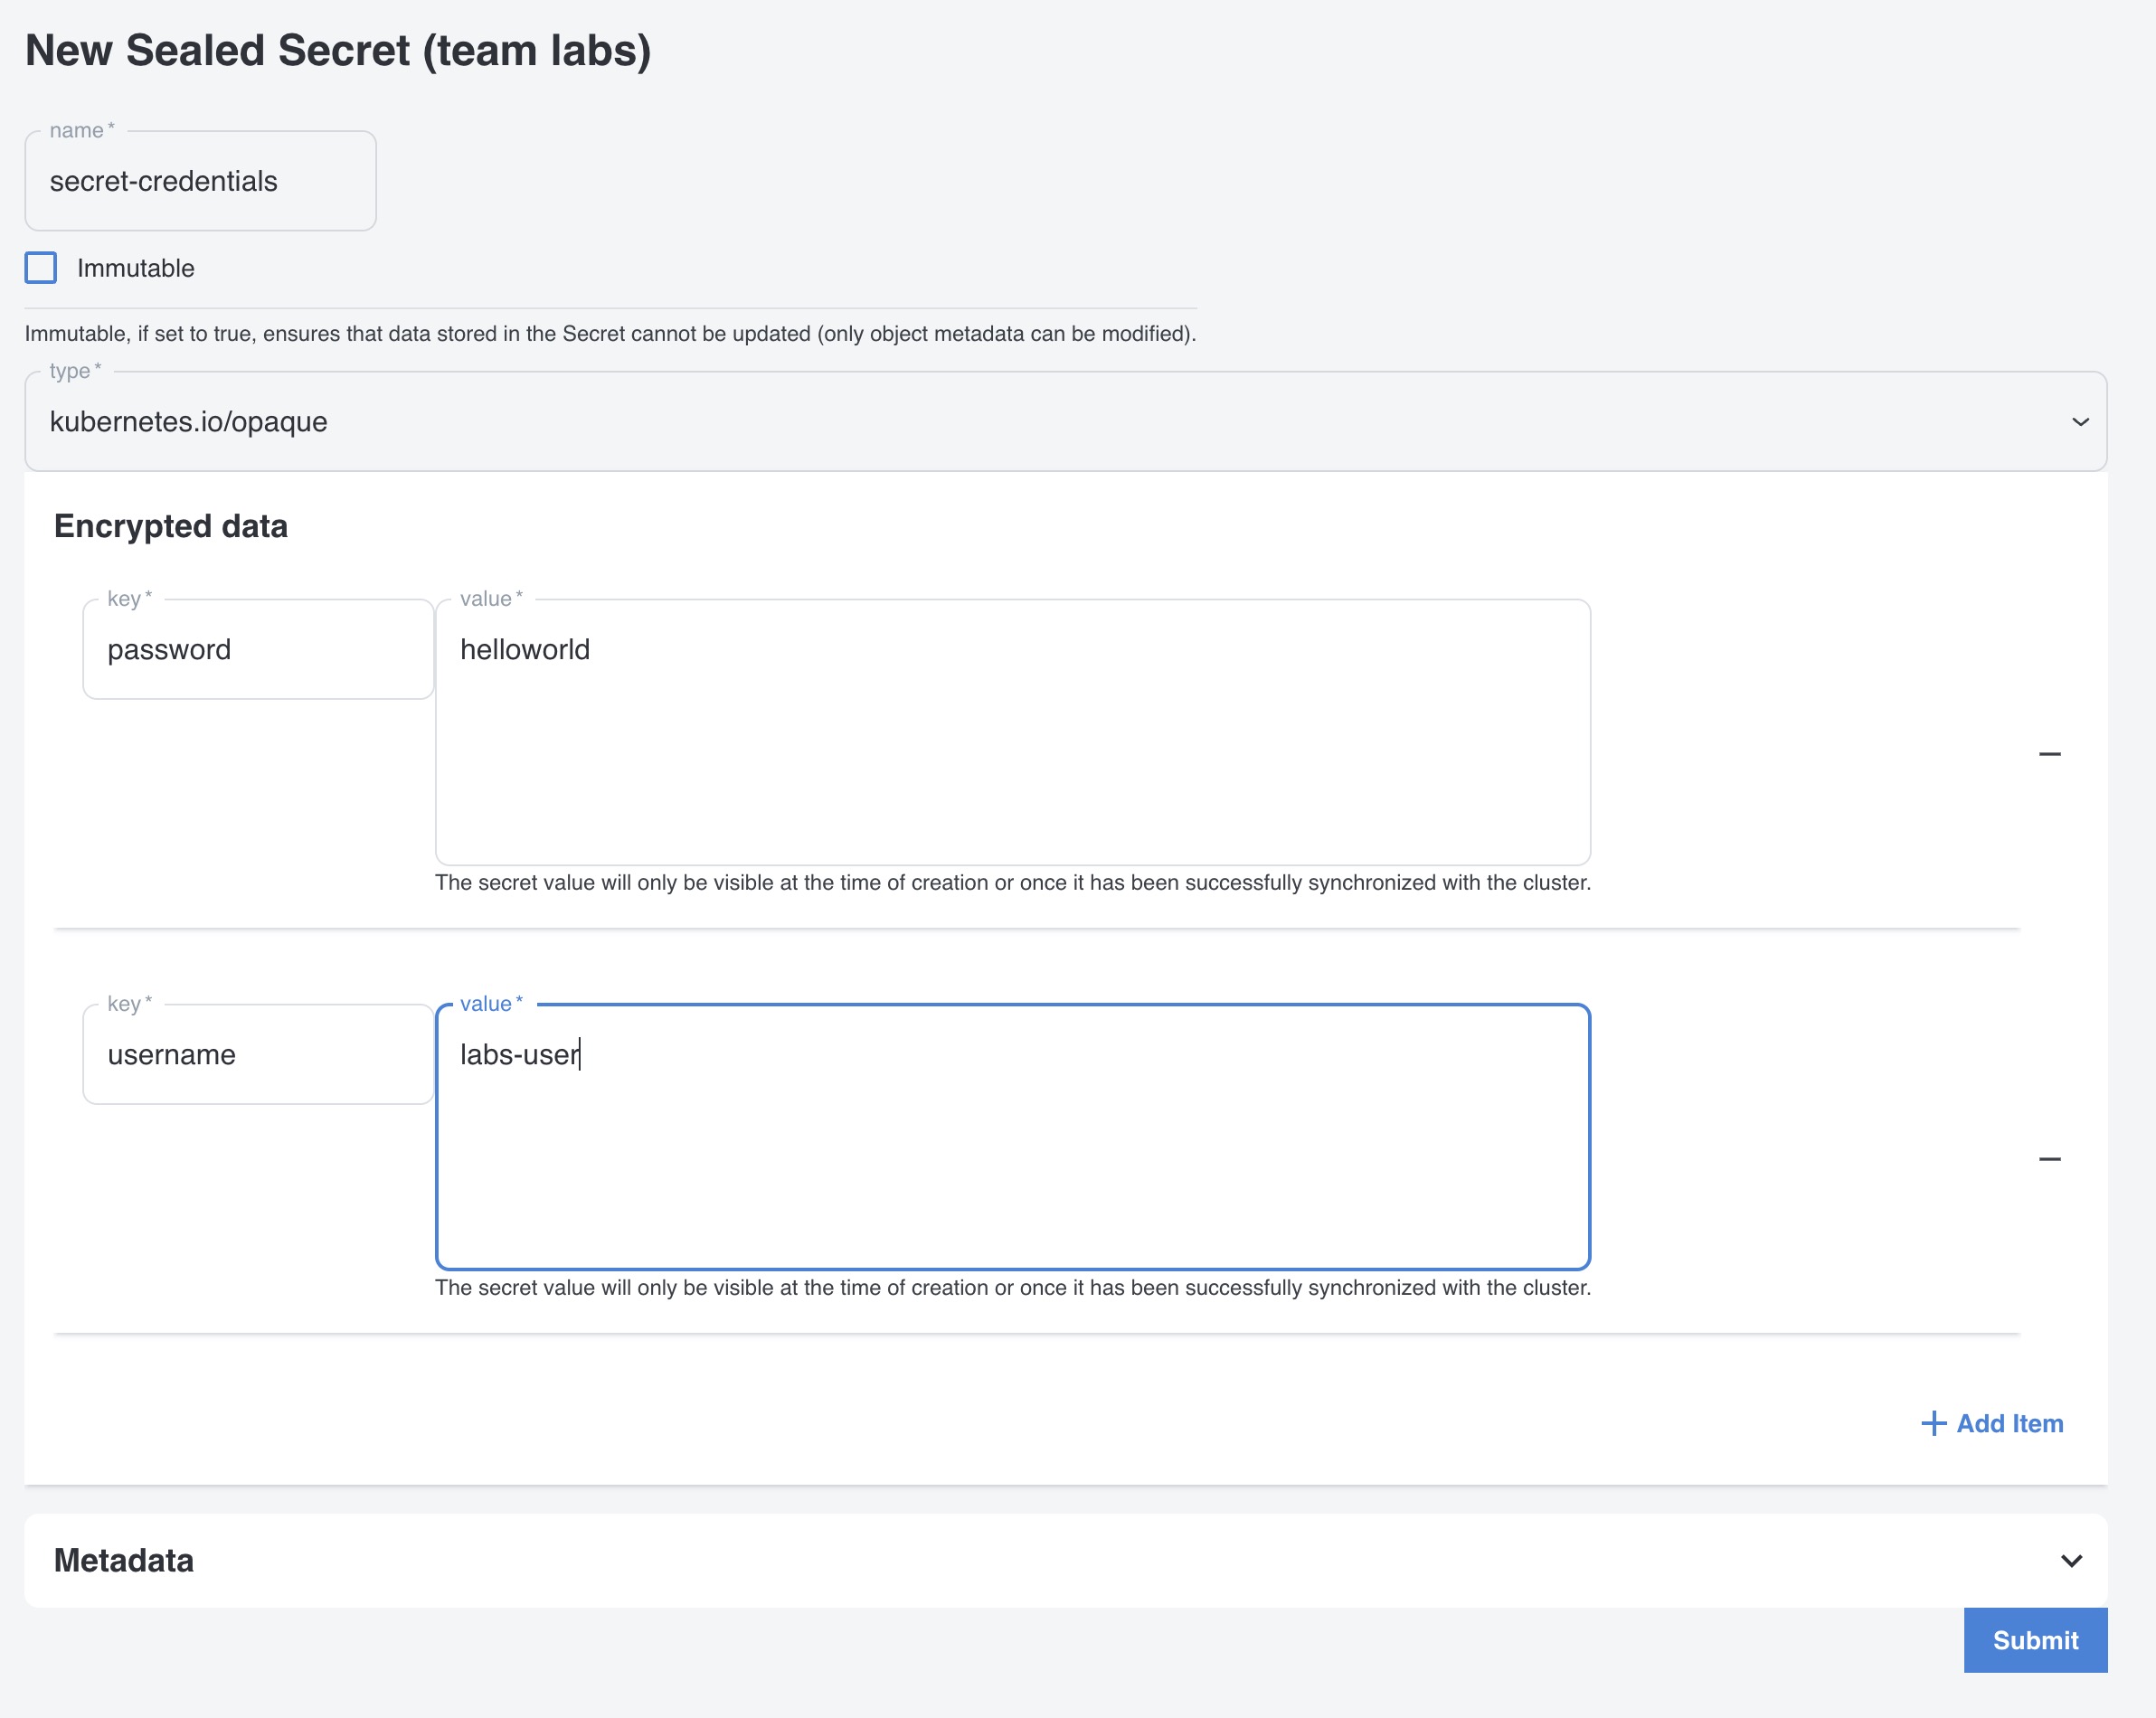Click the Metadata chevron arrow
Screen dimensions: 2156x1718
[x=2071, y=1560]
